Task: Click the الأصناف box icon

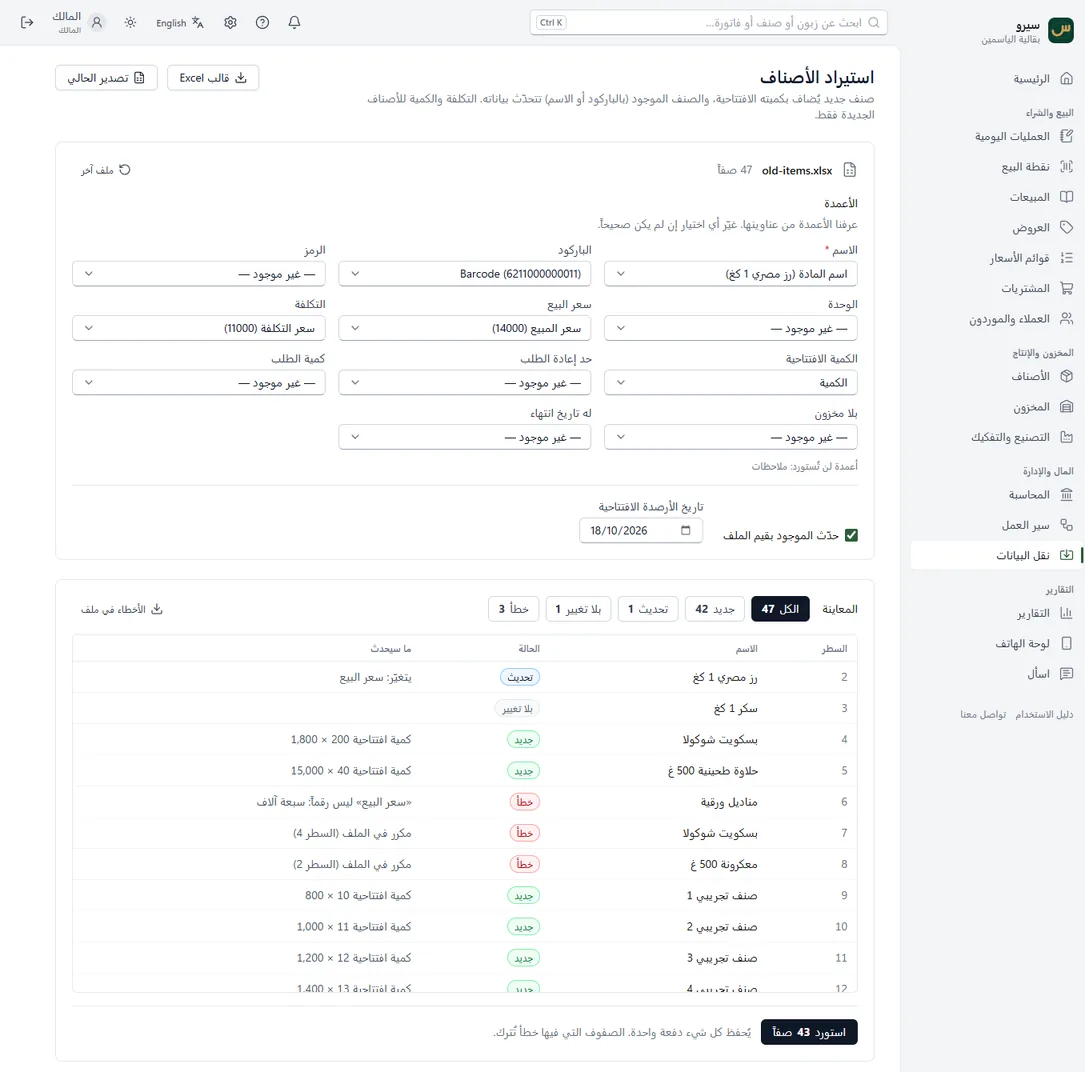Action: [1066, 376]
